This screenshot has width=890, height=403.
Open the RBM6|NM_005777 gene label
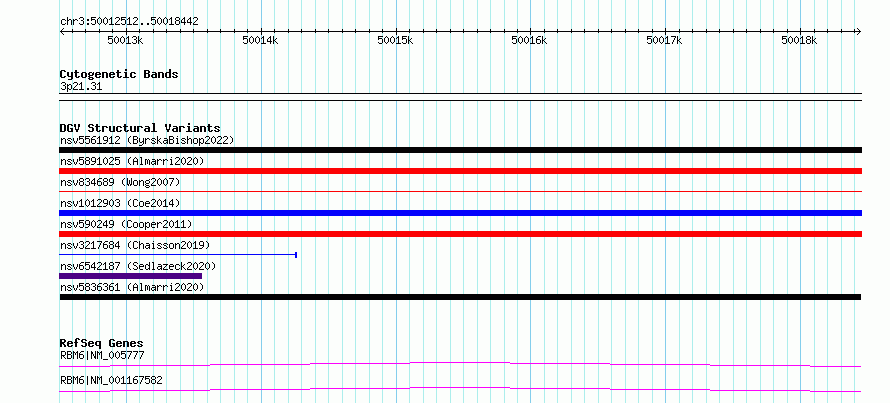[x=102, y=355]
